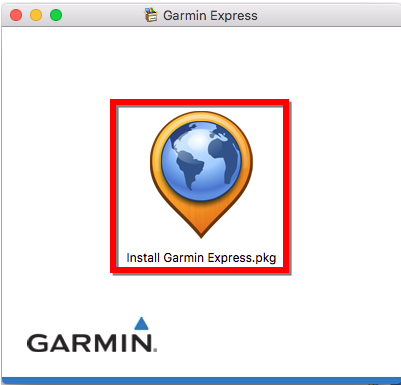401x385 pixels.
Task: Click the pointed bottom tip of the orange pin
Action: [201, 233]
